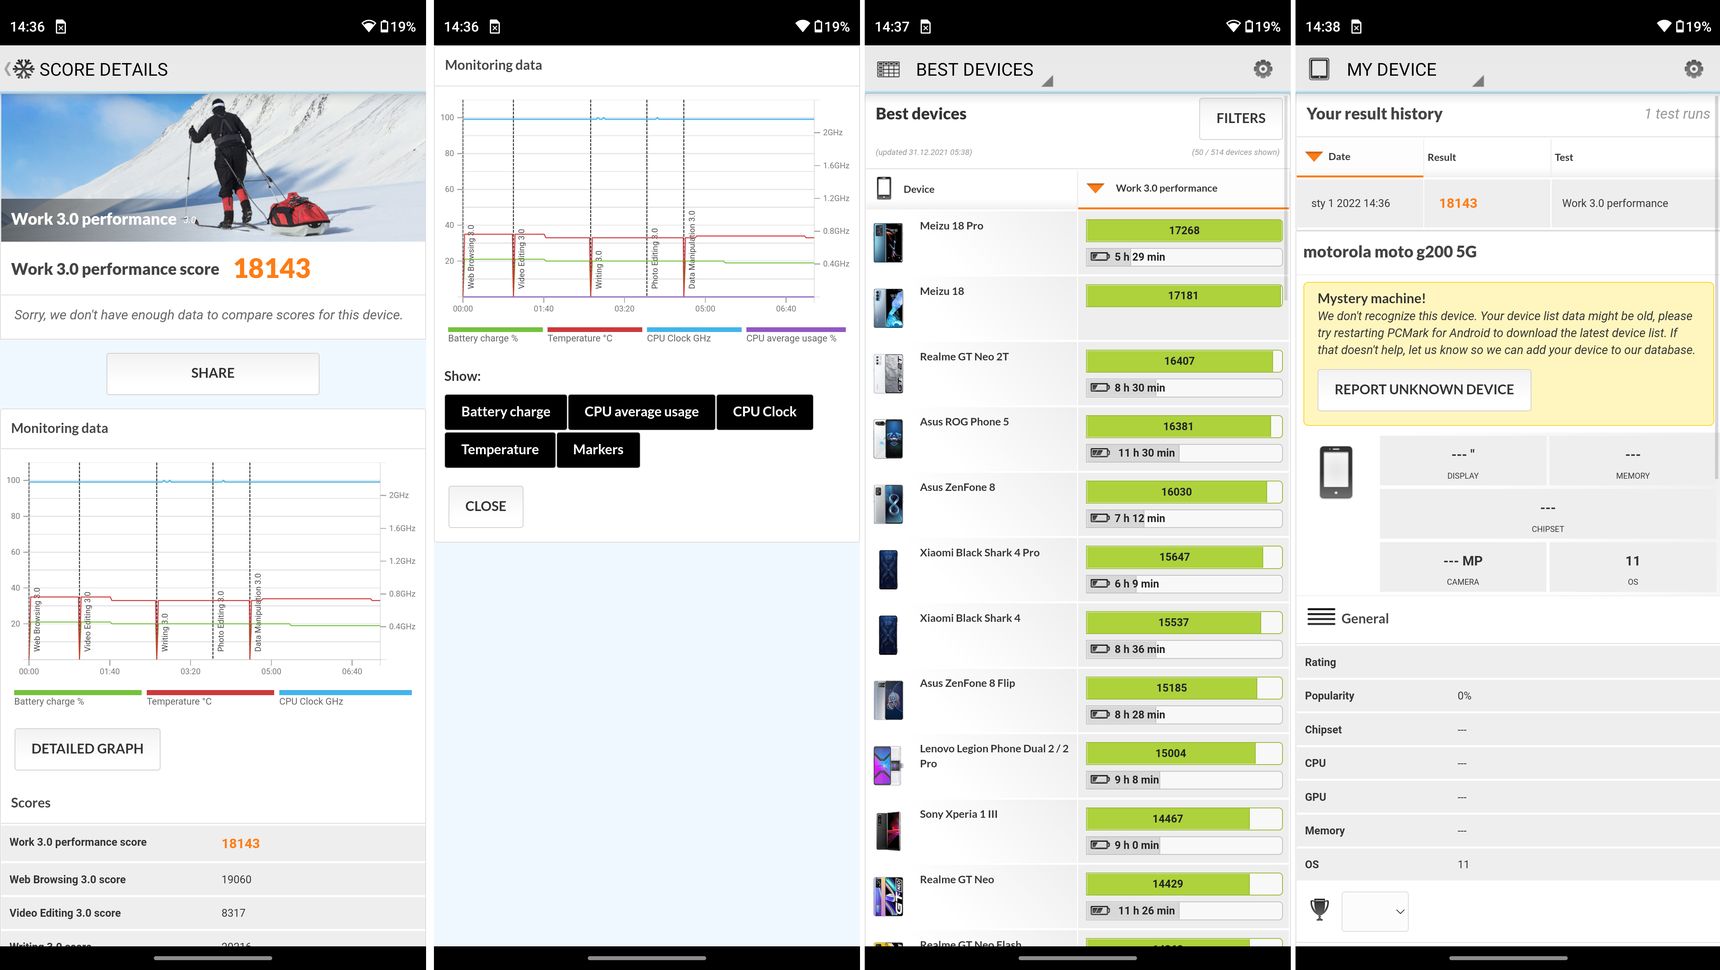1720x970 pixels.
Task: Open FILTERS in Best devices
Action: click(1241, 118)
